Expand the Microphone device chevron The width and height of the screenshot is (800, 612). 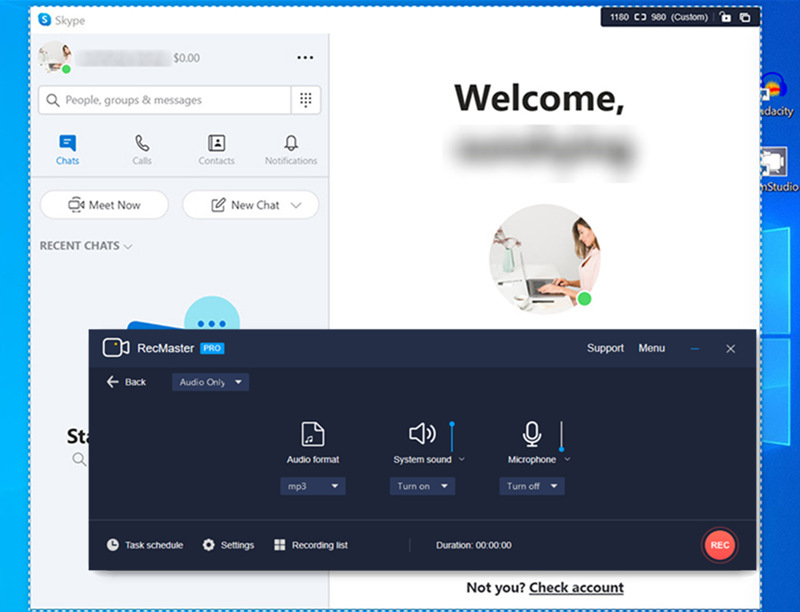(567, 460)
